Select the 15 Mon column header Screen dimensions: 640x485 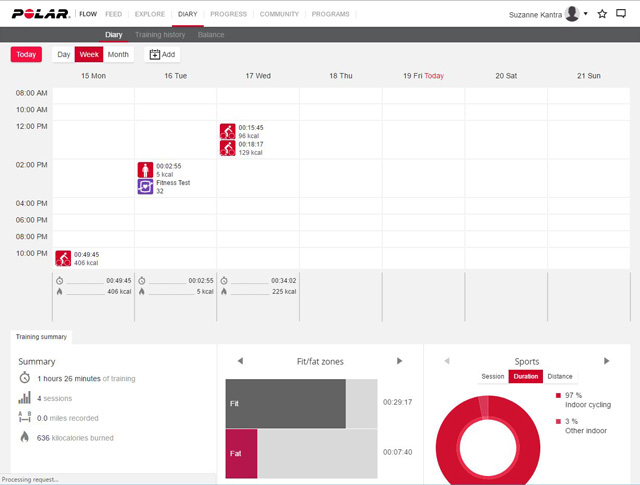[x=93, y=76]
